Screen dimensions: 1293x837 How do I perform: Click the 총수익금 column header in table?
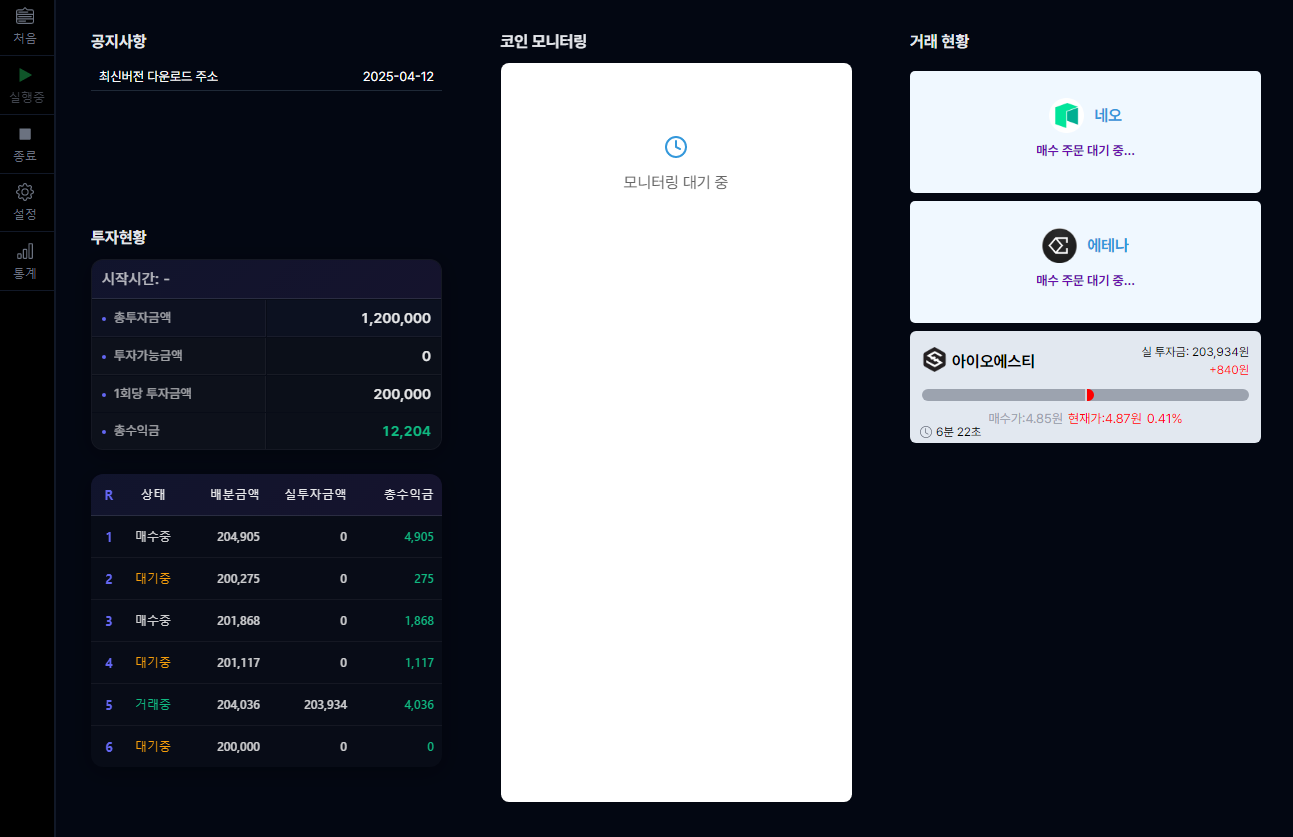click(x=408, y=495)
